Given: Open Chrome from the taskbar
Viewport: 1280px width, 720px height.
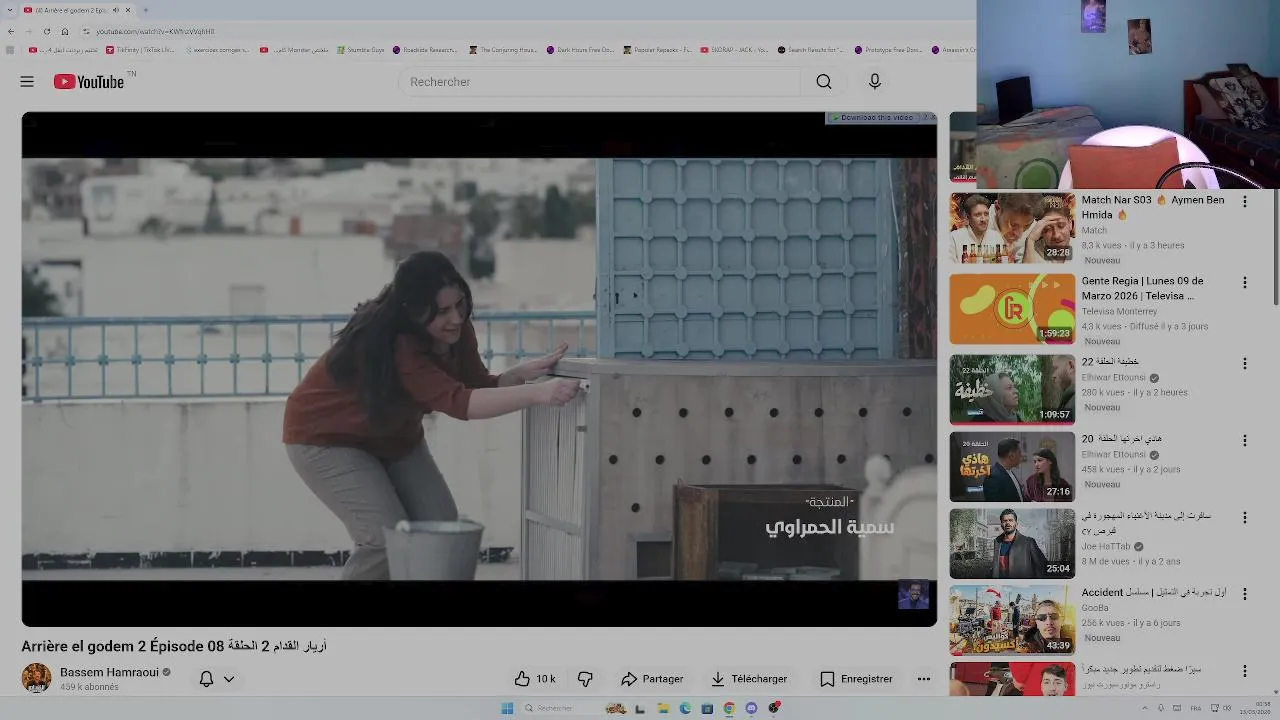Looking at the screenshot, I should coord(729,708).
